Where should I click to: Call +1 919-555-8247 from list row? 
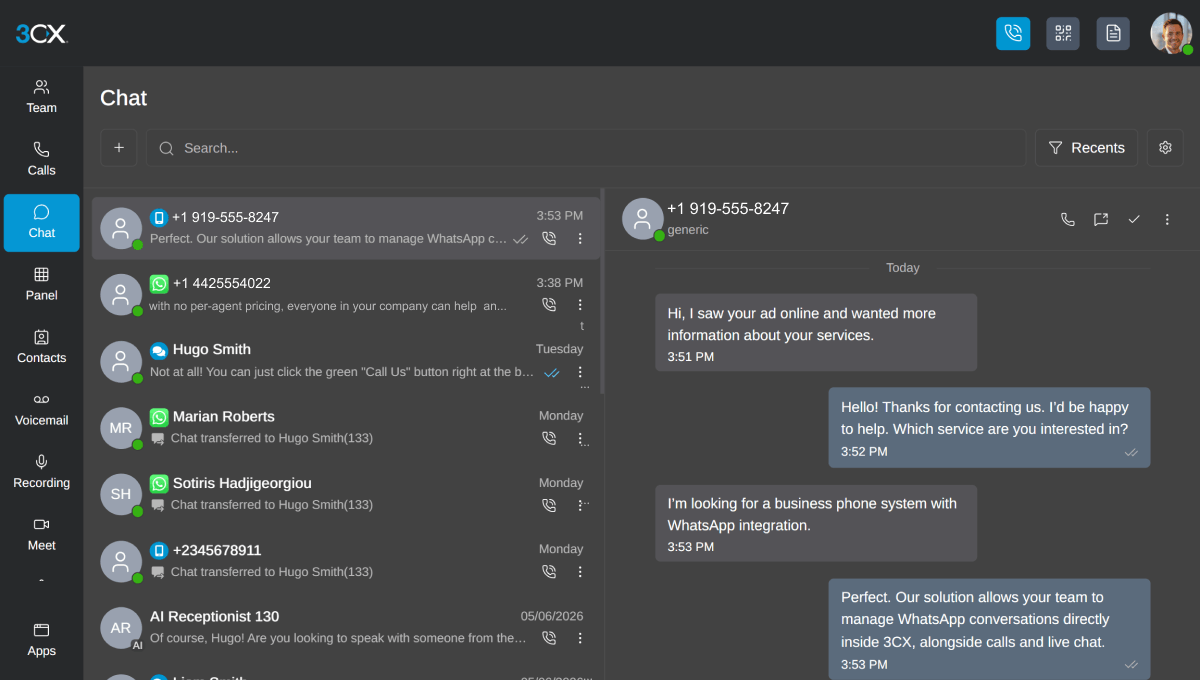tap(549, 239)
